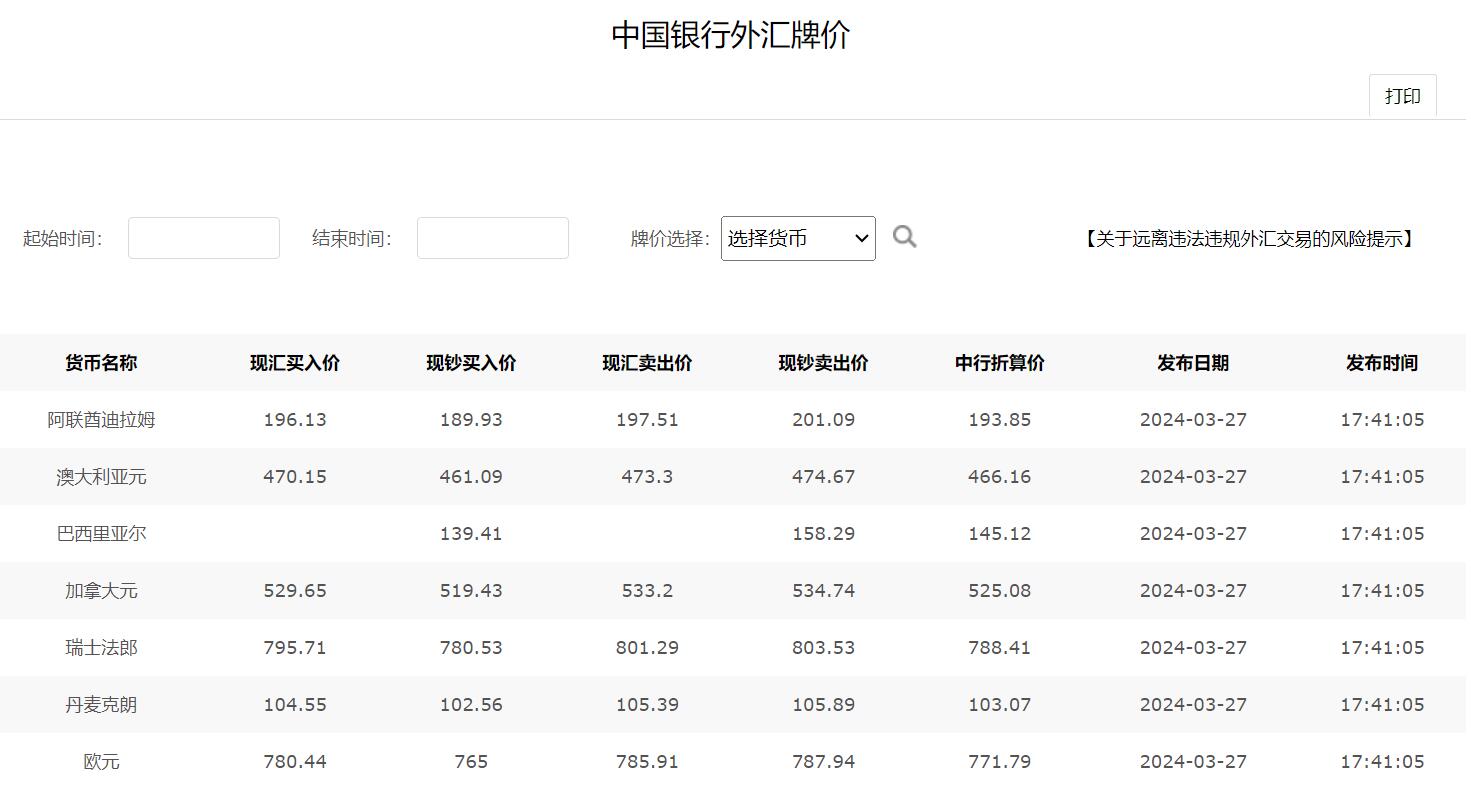Screen dimensions: 1471x787
Task: Click the 现汇买入价 column header
Action: coord(295,363)
